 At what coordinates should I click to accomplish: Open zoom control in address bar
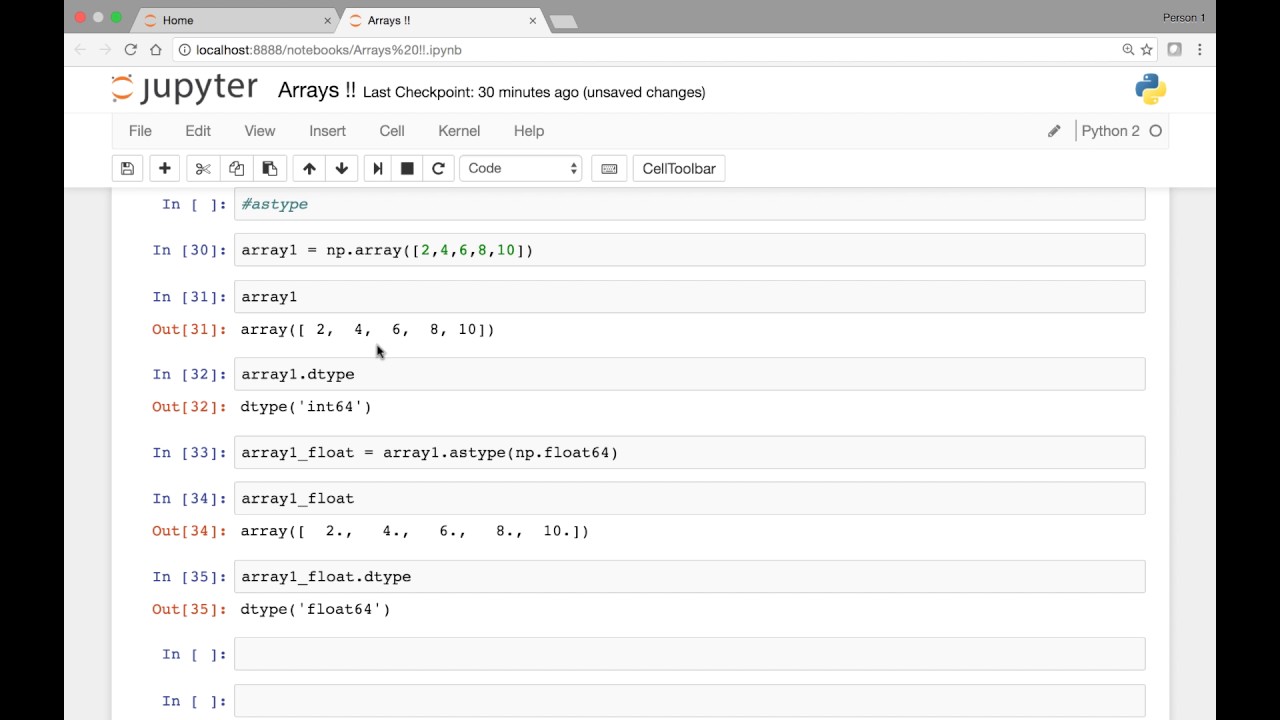click(1128, 49)
